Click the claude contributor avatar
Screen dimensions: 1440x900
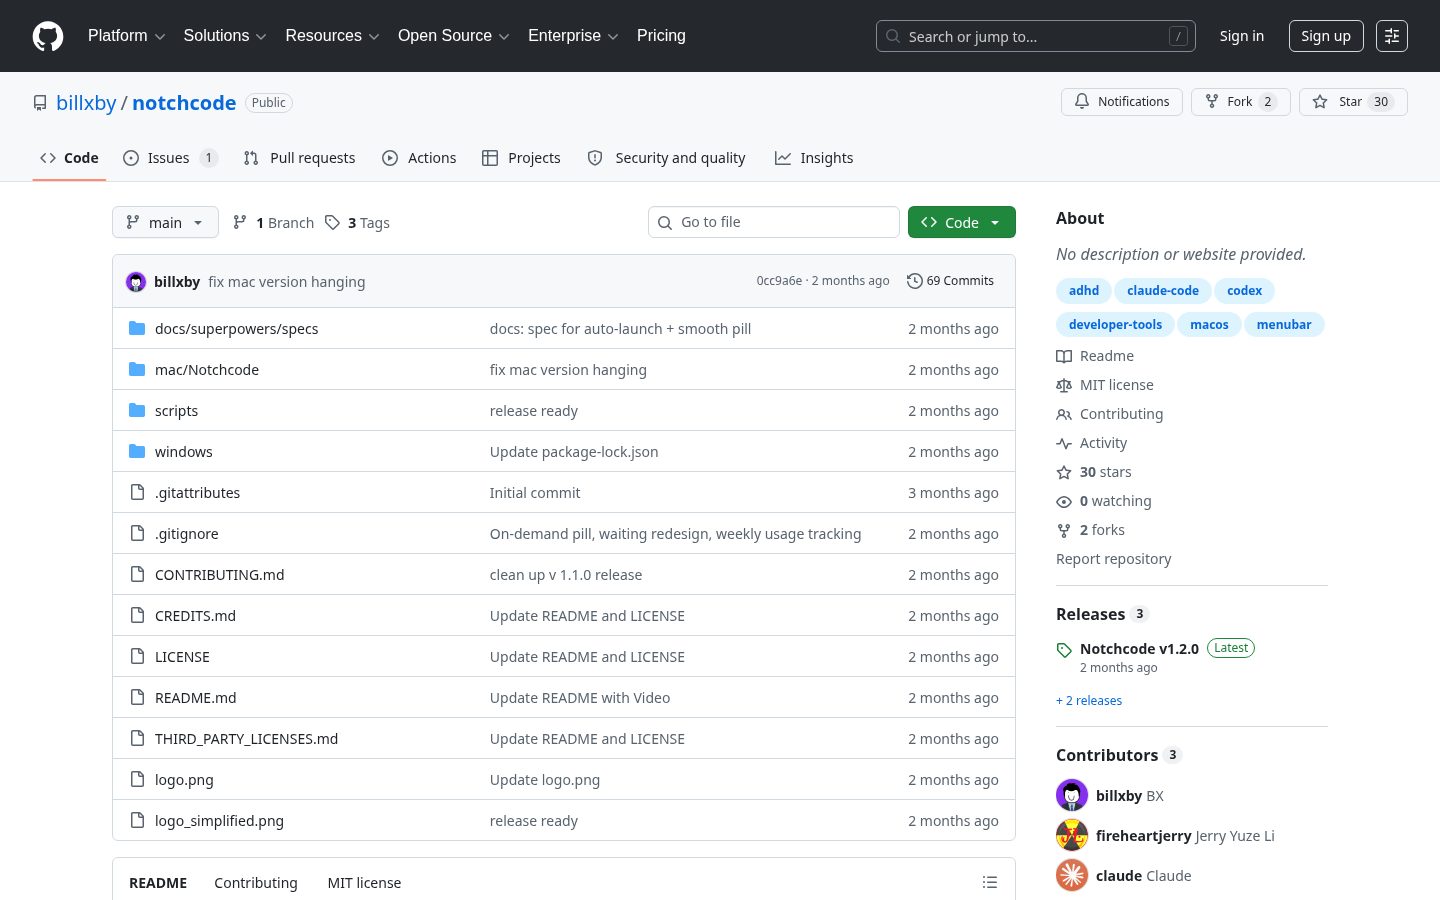click(x=1072, y=875)
